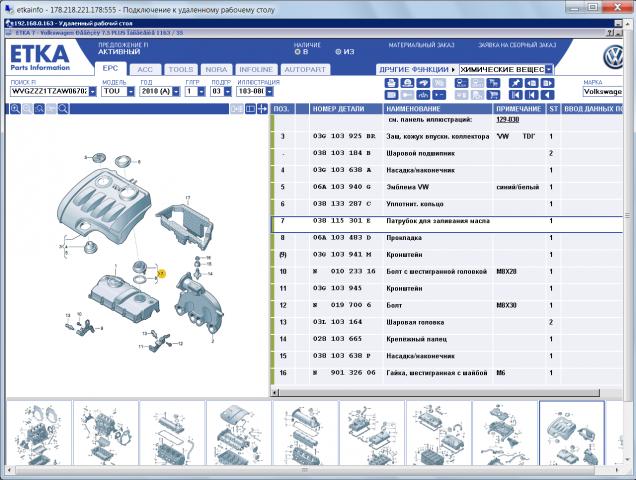The height and width of the screenshot is (480, 636).
Task: Click the third magnifier icon above the diagram
Action: click(x=39, y=109)
